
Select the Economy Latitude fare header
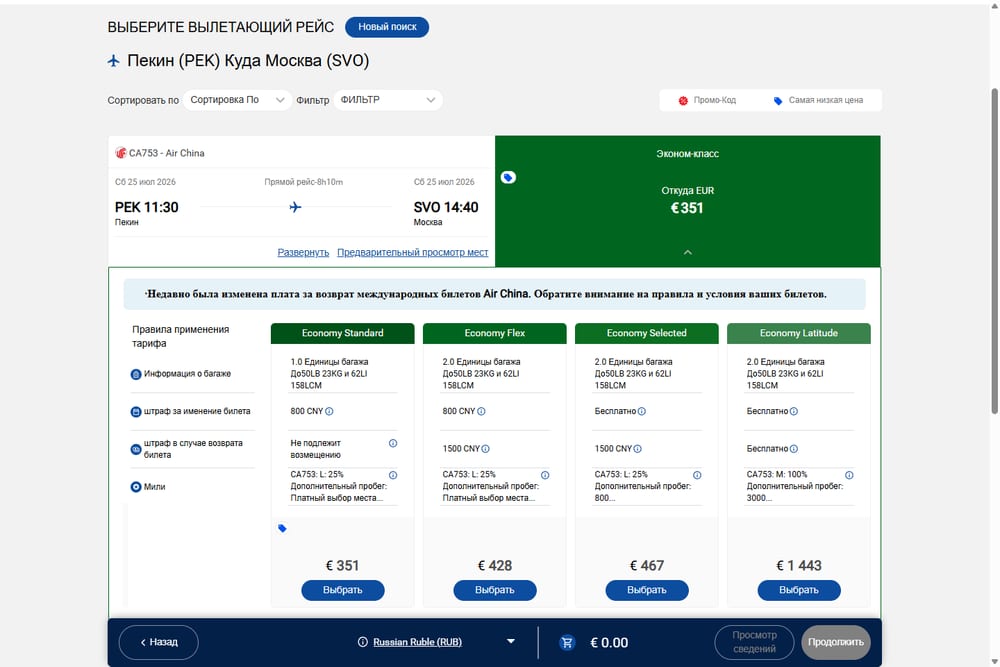click(x=799, y=334)
